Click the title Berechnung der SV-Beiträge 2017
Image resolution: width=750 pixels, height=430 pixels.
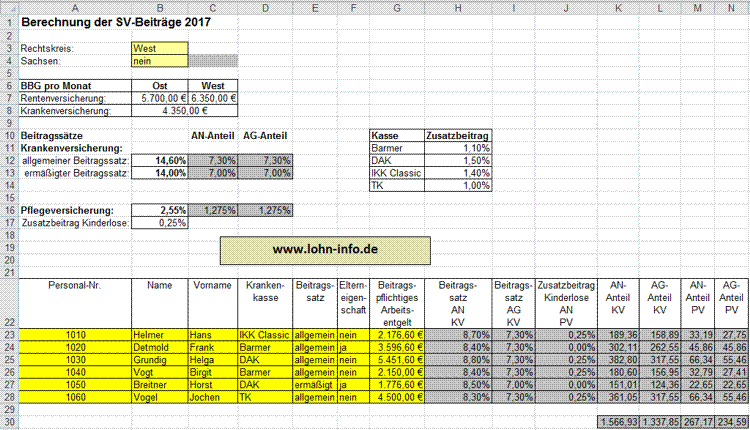[x=116, y=22]
